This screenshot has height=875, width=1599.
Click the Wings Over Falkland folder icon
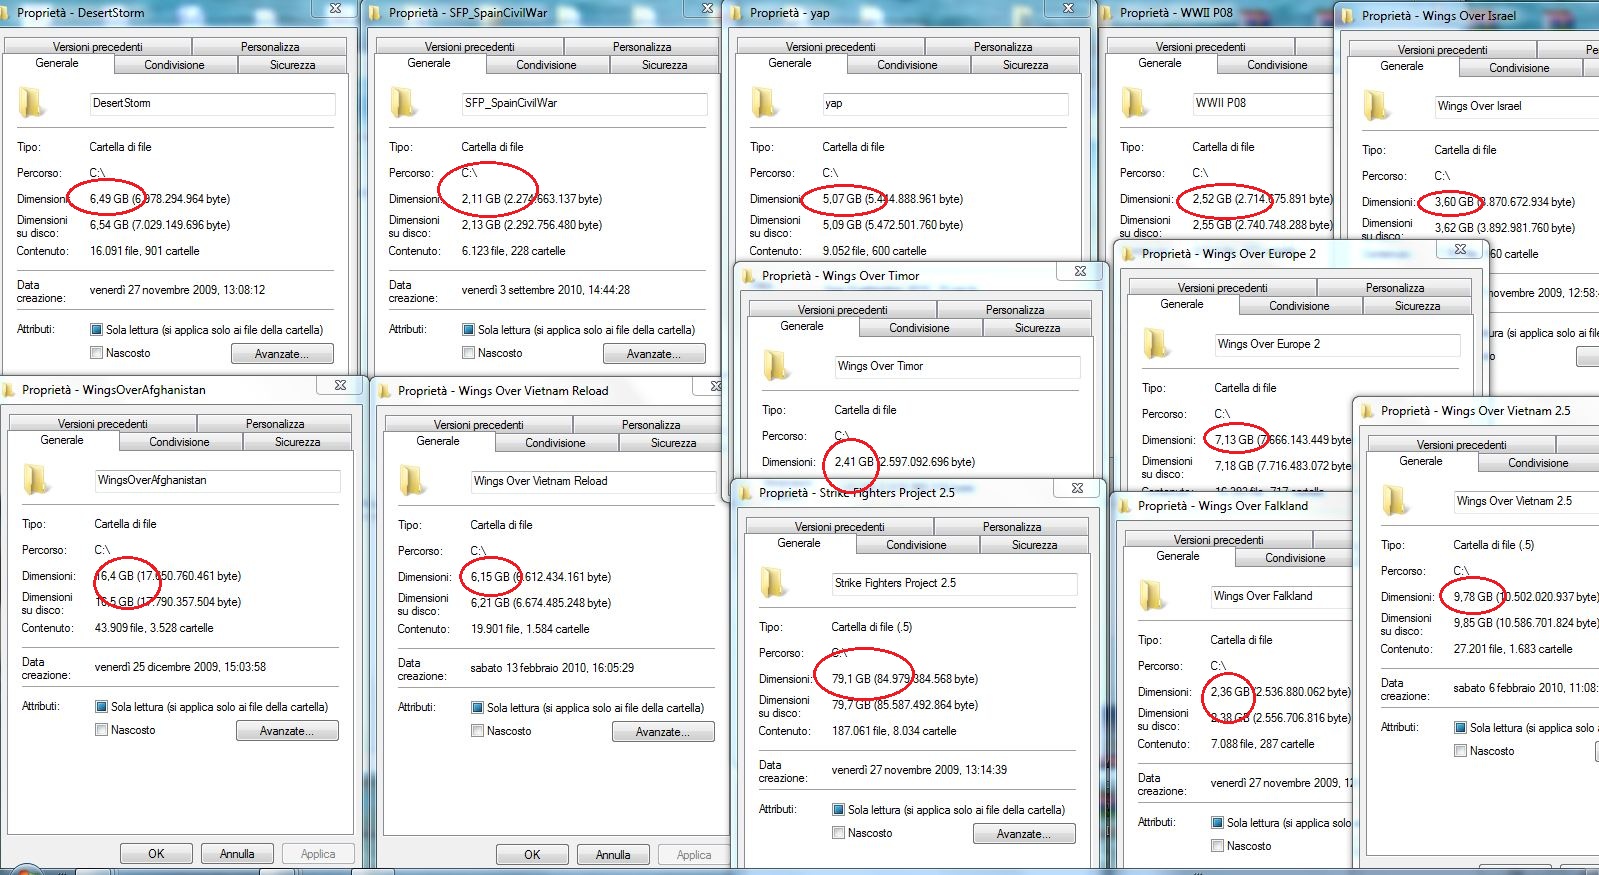pos(1152,596)
